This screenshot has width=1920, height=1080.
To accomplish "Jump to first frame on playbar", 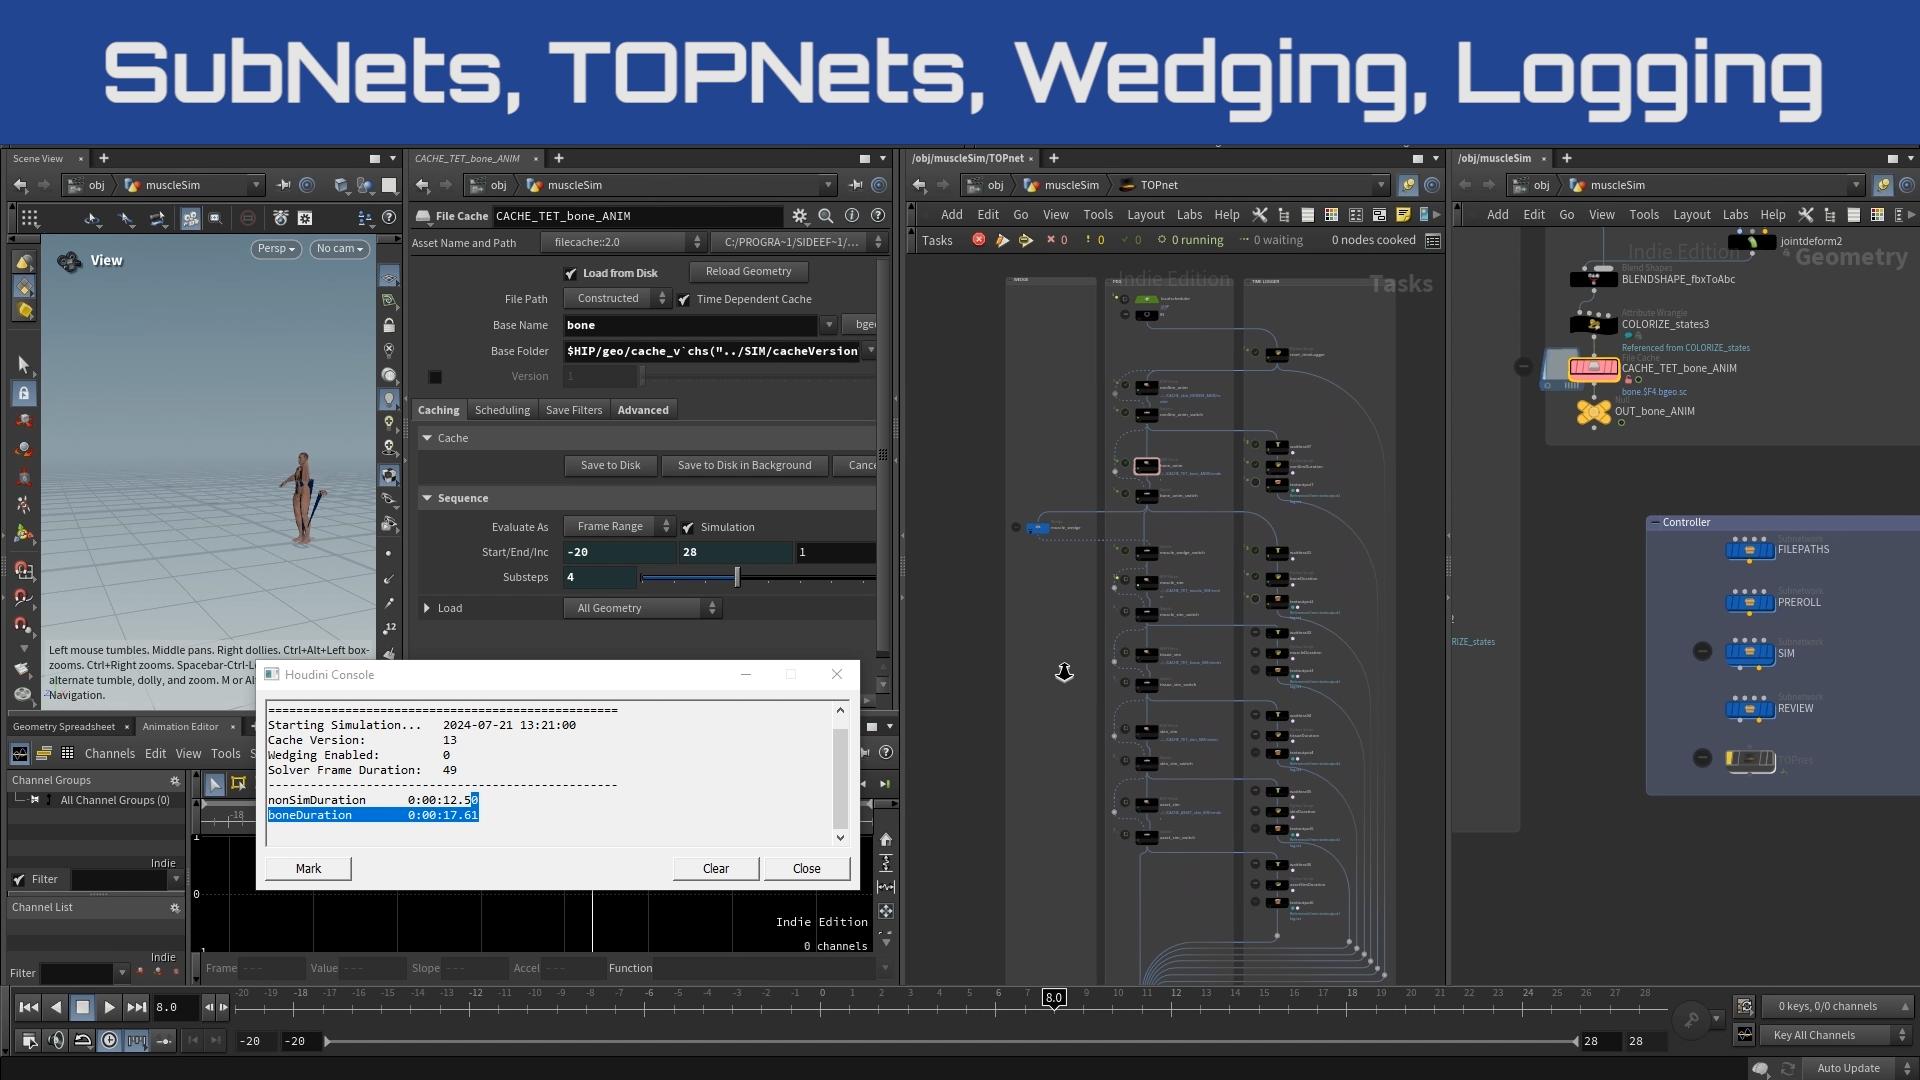I will pyautogui.click(x=29, y=1007).
